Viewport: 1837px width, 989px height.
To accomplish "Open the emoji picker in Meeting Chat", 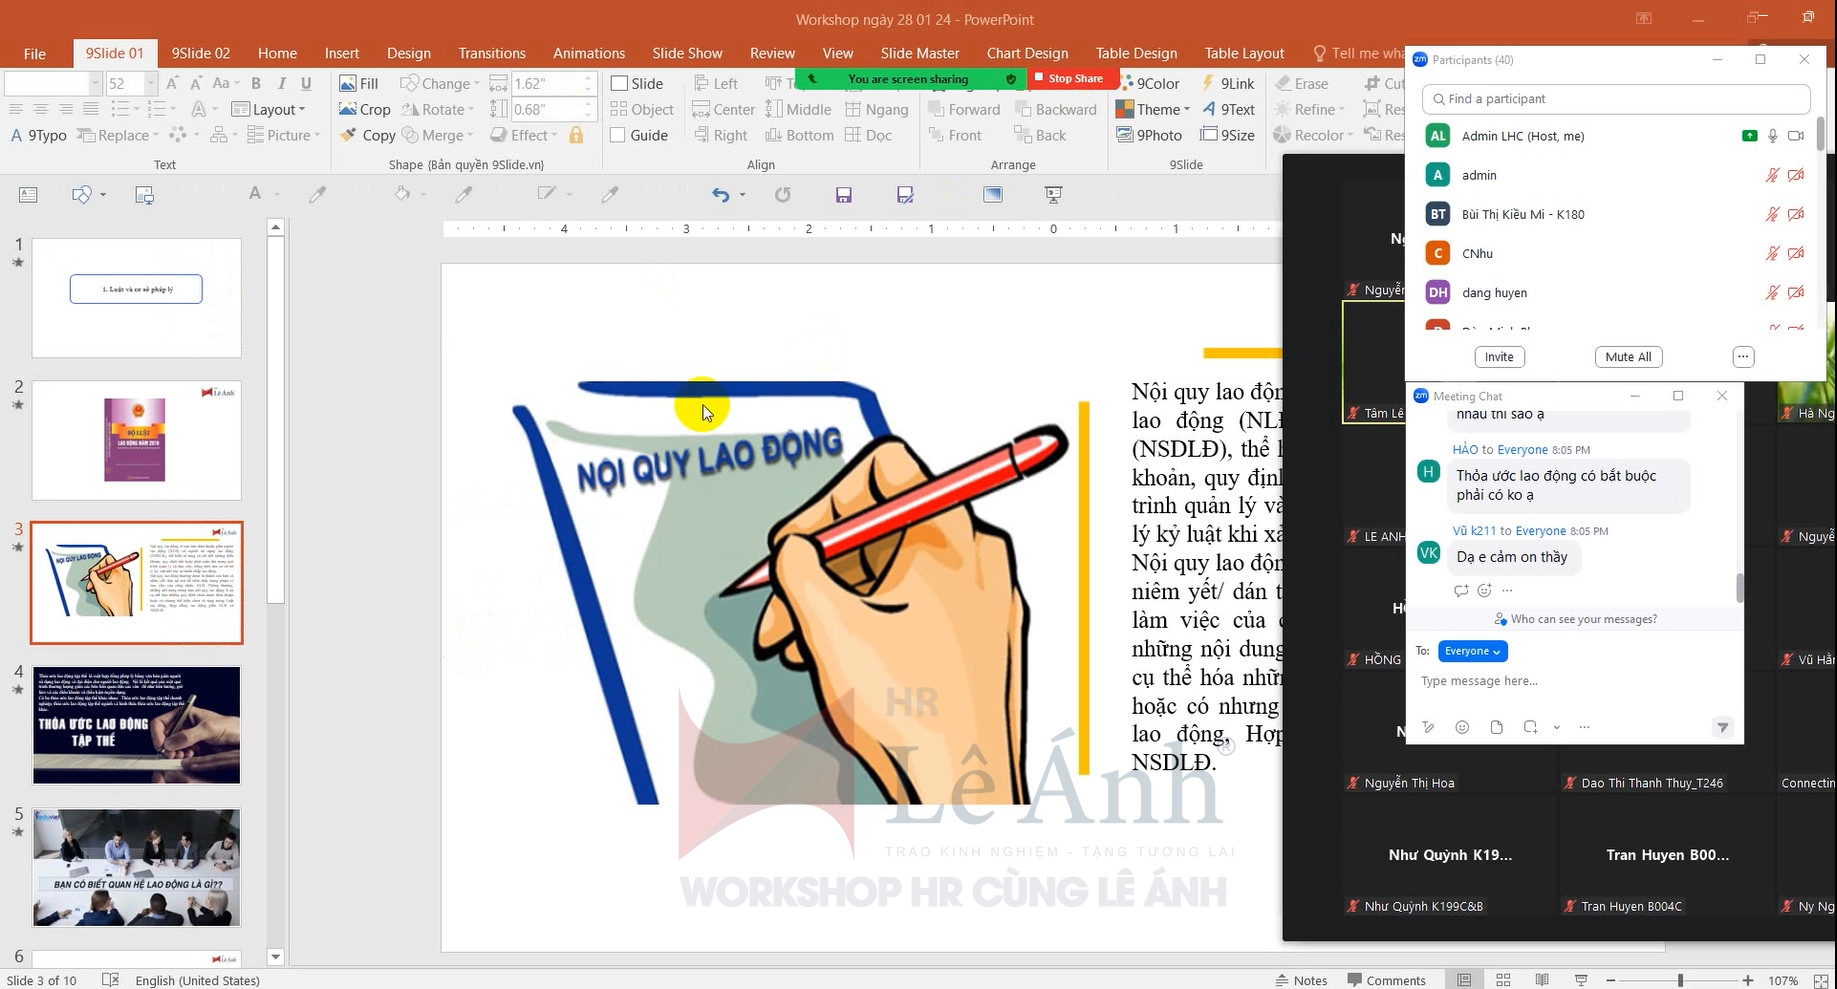I will point(1462,727).
